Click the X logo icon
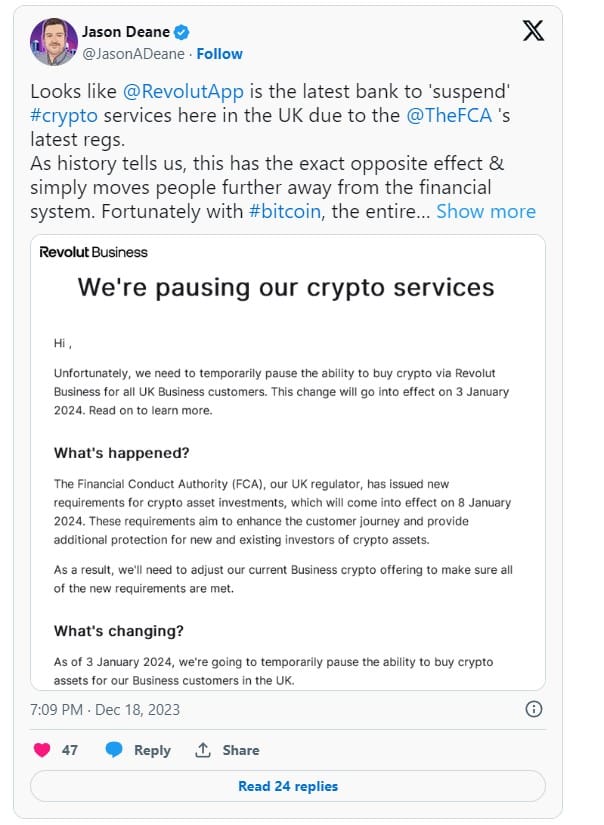604x825 pixels. pyautogui.click(x=534, y=32)
